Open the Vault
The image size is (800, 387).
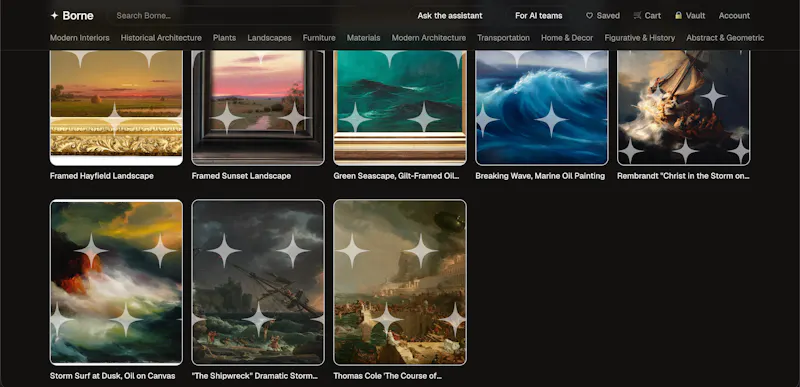[690, 16]
